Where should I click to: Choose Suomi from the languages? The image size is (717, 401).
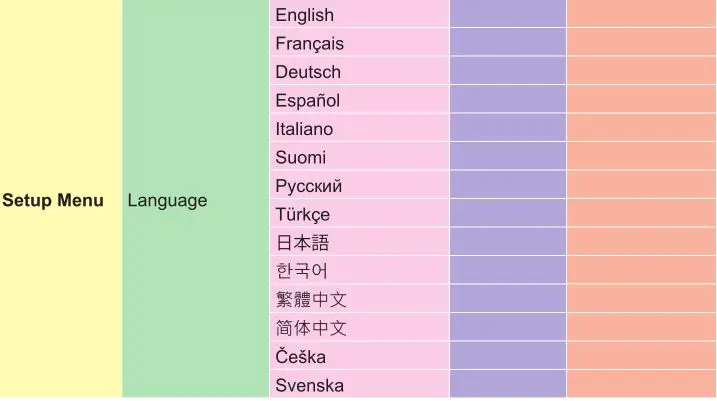301,157
